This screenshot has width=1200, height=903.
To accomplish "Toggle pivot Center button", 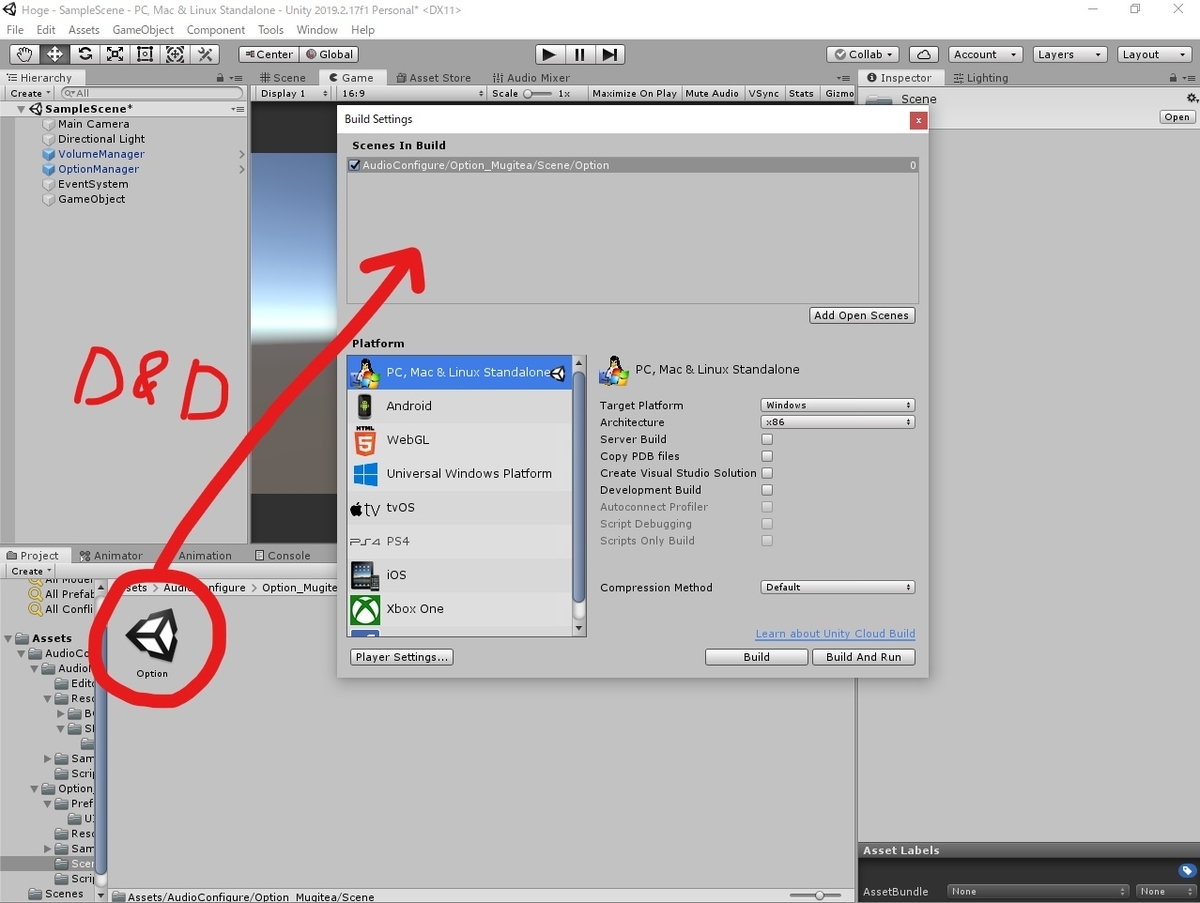I will click(268, 54).
